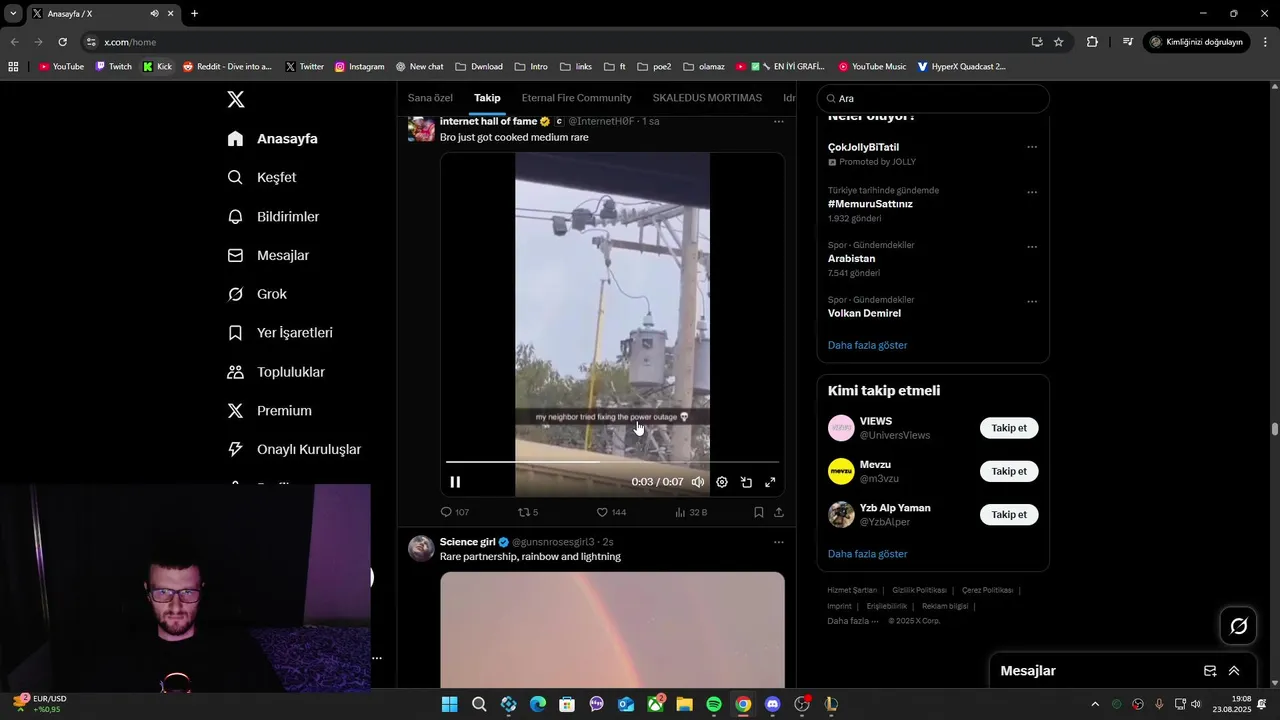The width and height of the screenshot is (1280, 720).
Task: Reply to internet hall of fame post
Action: pos(455,512)
